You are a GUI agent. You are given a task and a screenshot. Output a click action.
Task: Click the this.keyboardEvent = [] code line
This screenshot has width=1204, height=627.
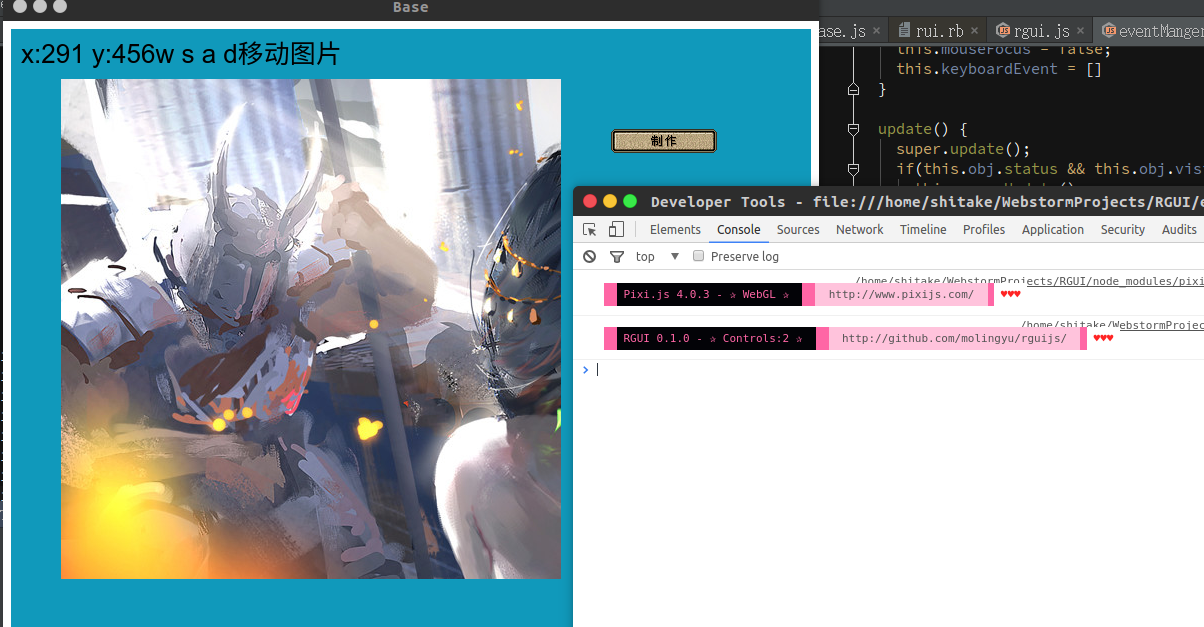click(999, 69)
